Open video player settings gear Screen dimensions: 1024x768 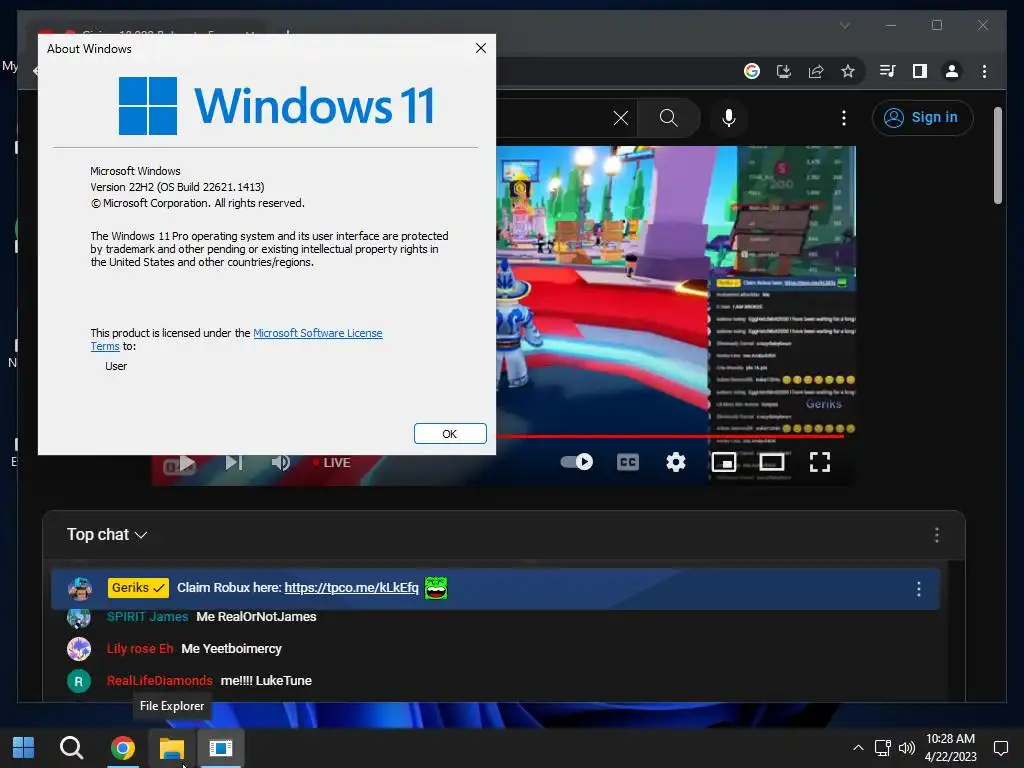(x=676, y=462)
